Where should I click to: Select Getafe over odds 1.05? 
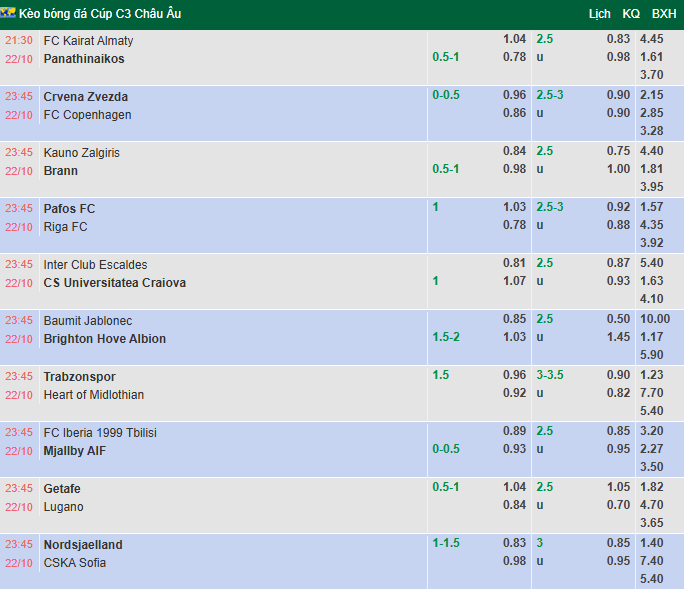point(618,487)
